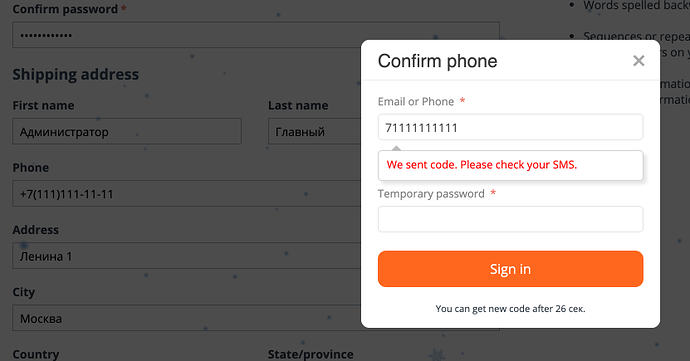The height and width of the screenshot is (361, 690).
Task: Click the Last name label
Action: point(298,106)
